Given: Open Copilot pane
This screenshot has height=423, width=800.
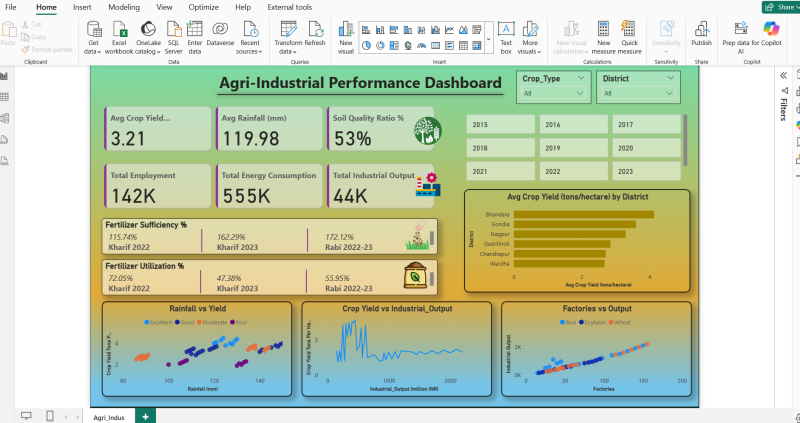Looking at the screenshot, I should pyautogui.click(x=771, y=35).
